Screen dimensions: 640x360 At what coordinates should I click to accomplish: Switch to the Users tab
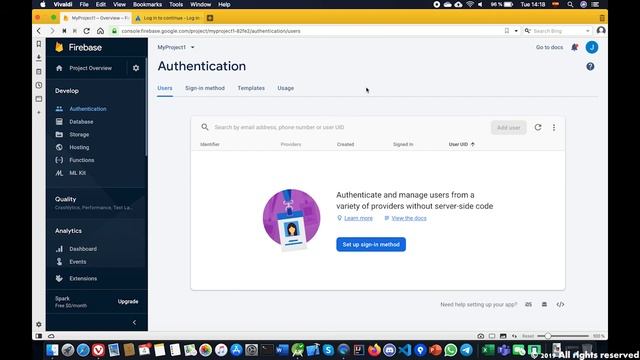165,88
